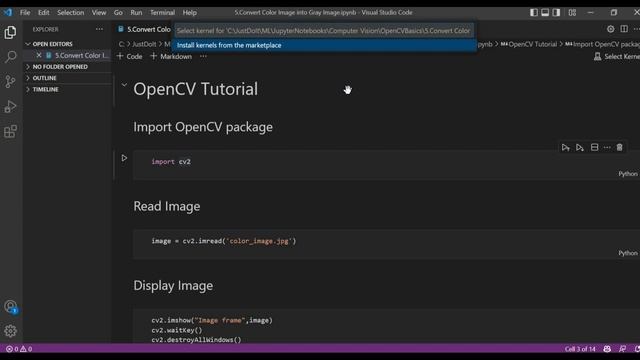Open Customize Layout icon
Viewport: 640px width, 360px height.
(x=572, y=13)
